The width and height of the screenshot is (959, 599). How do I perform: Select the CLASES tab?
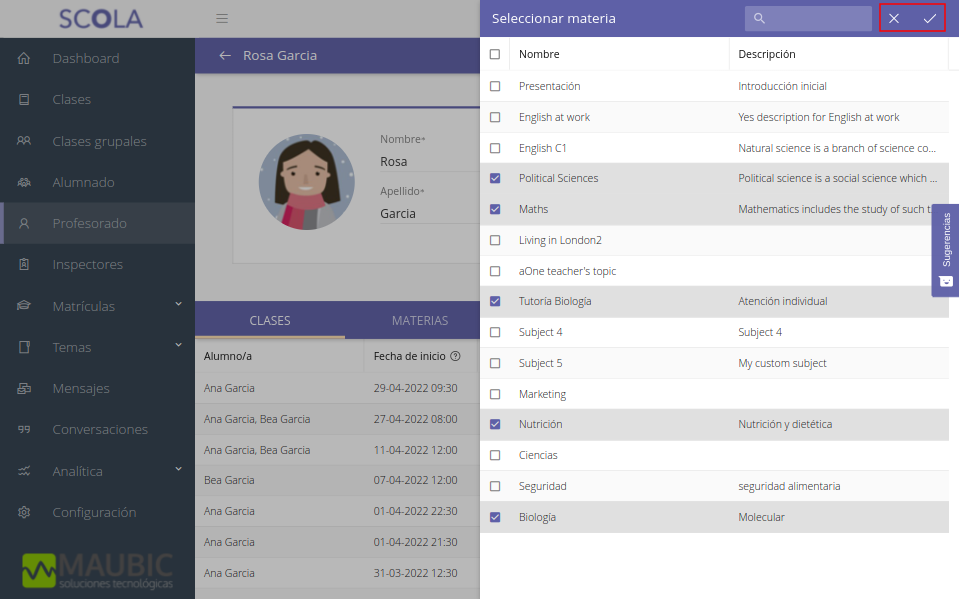point(270,321)
